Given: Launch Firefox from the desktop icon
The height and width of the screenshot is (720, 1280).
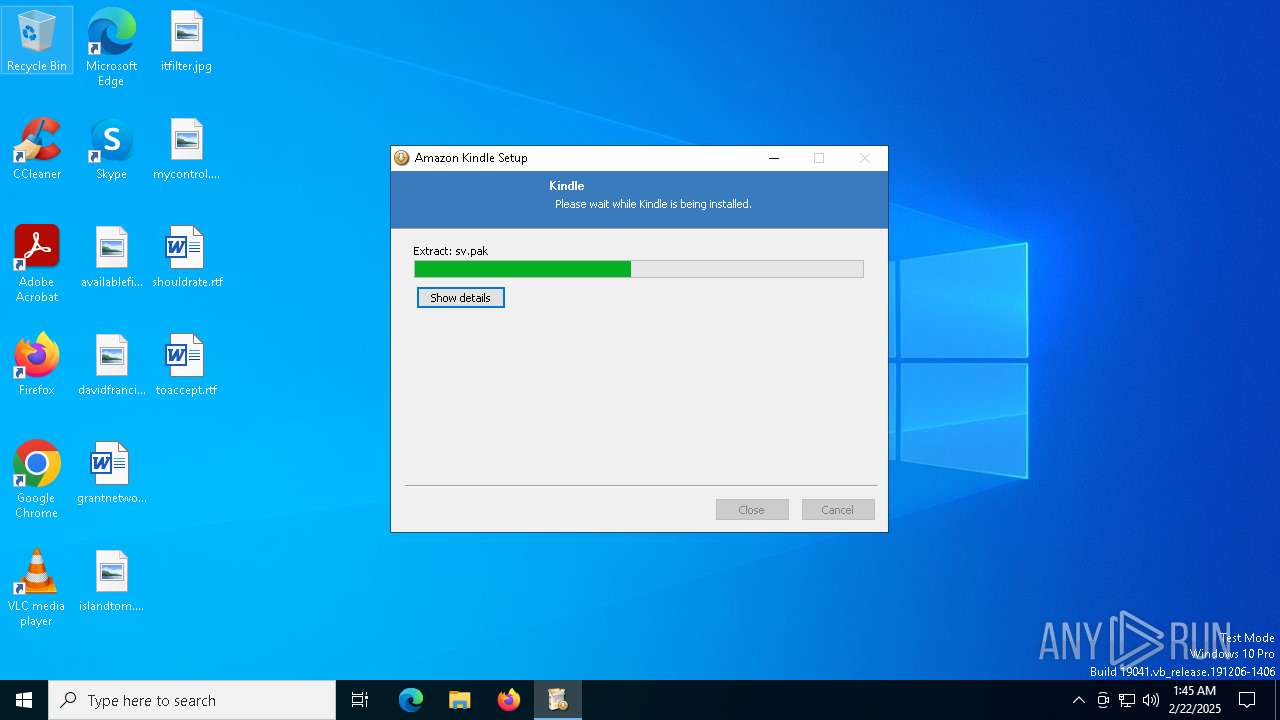Looking at the screenshot, I should coord(36,365).
